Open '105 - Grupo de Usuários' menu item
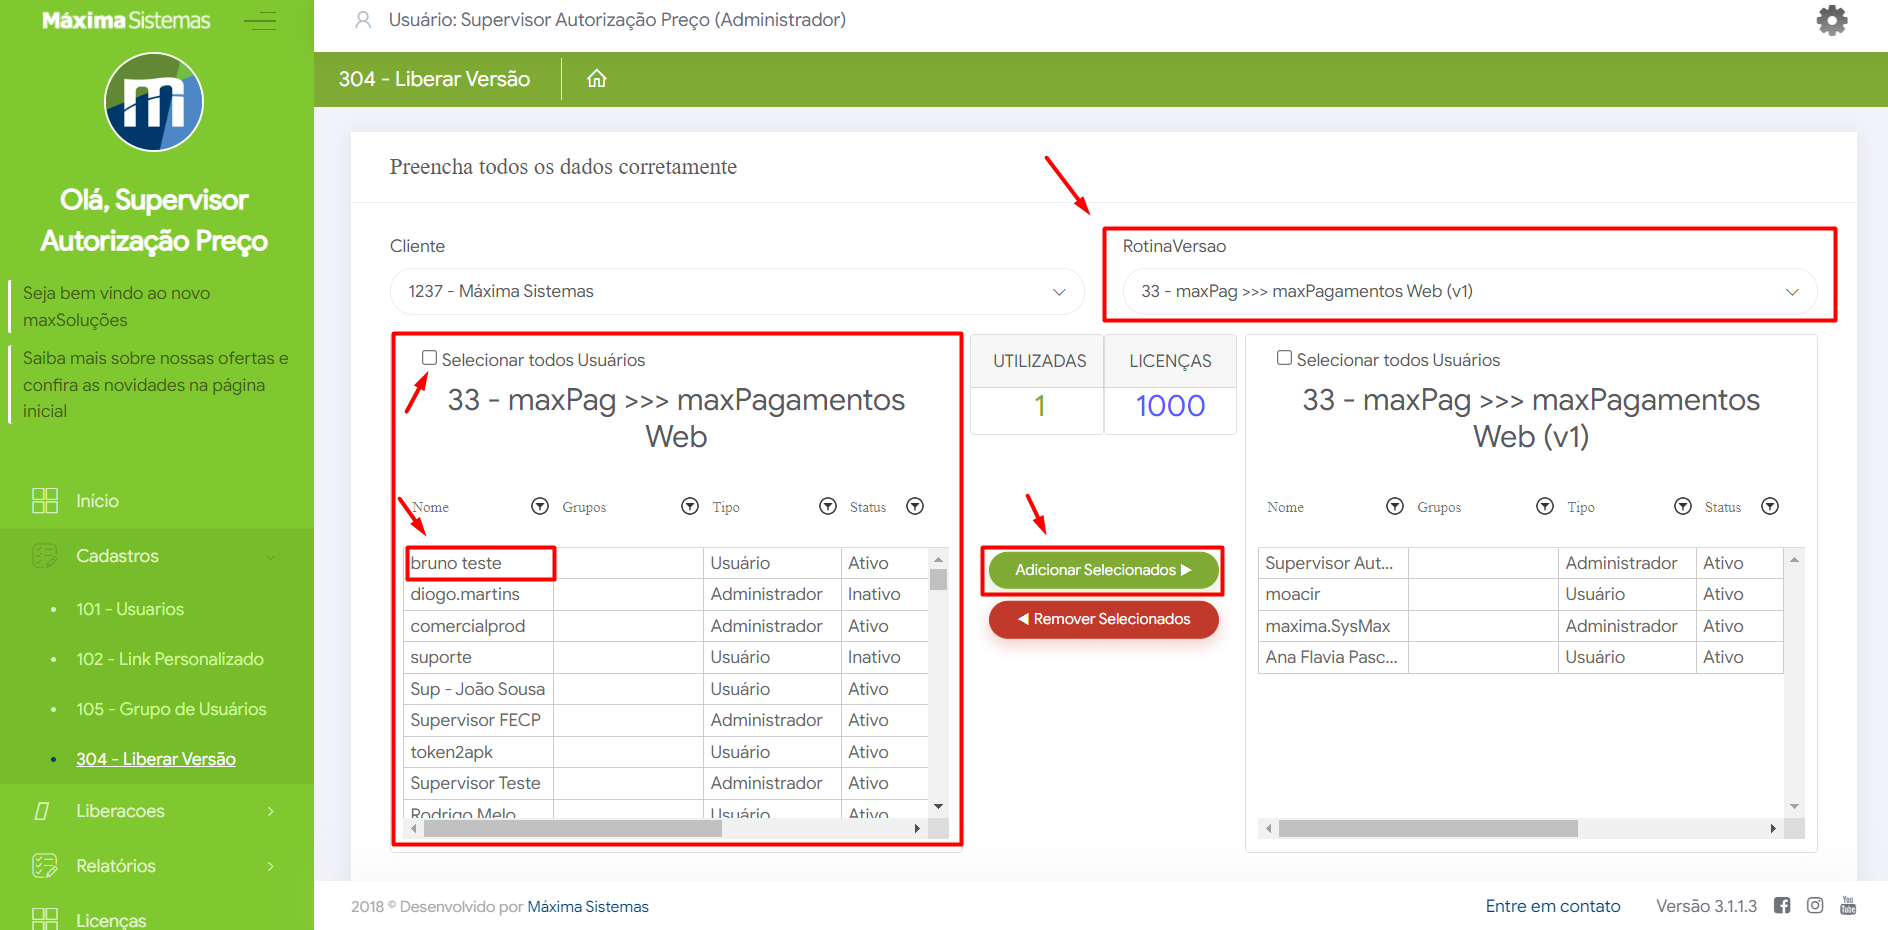This screenshot has width=1888, height=930. (171, 709)
